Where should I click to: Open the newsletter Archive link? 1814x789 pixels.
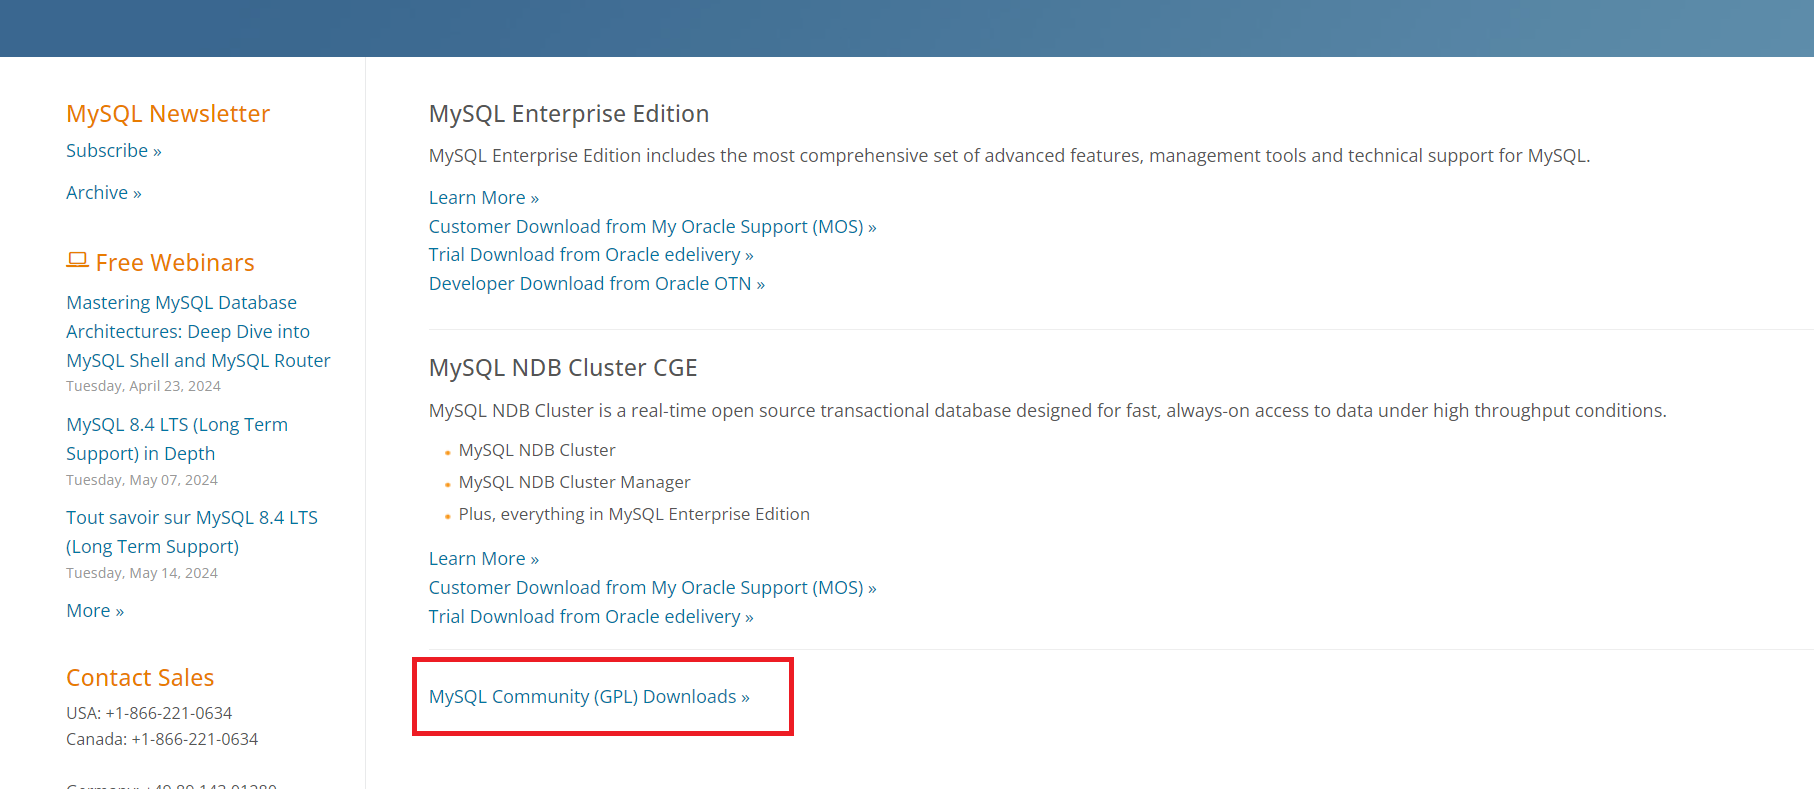pos(104,193)
